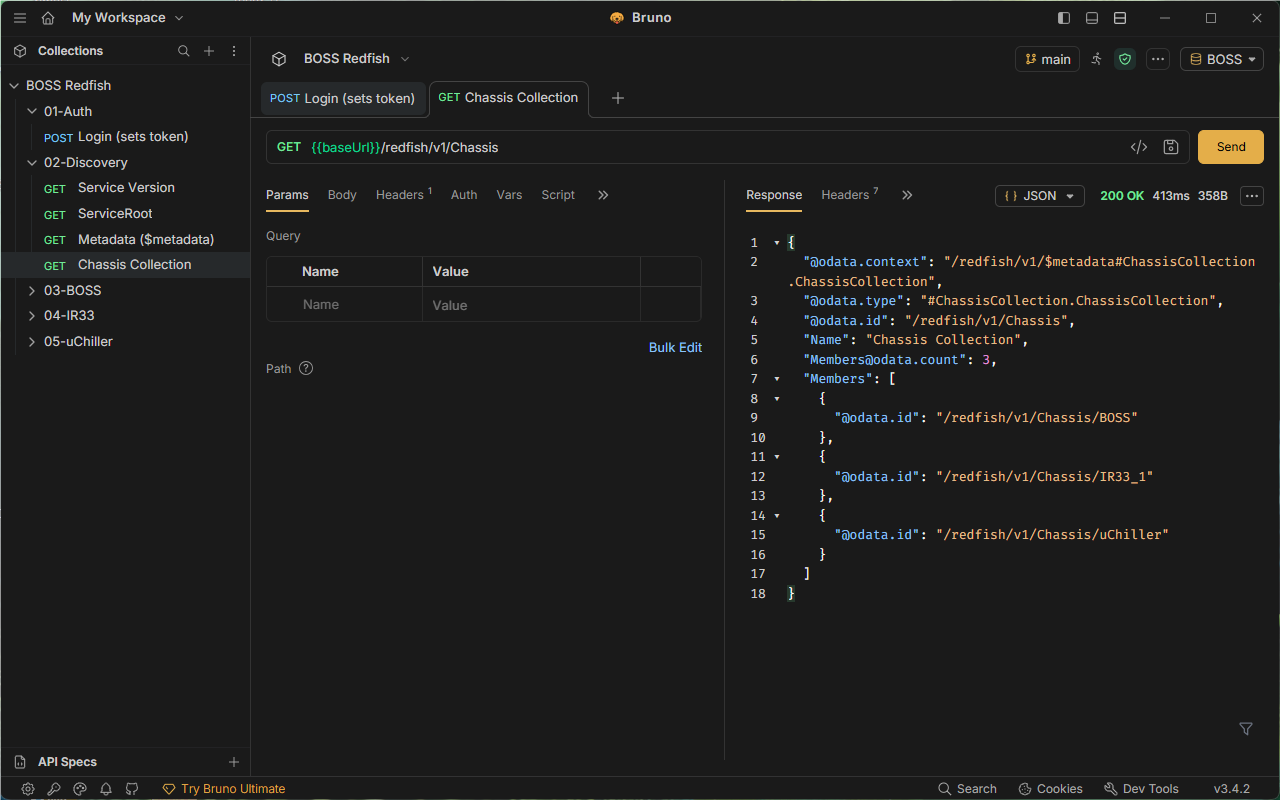1280x800 pixels.
Task: Open the response Headers tab
Action: point(850,195)
